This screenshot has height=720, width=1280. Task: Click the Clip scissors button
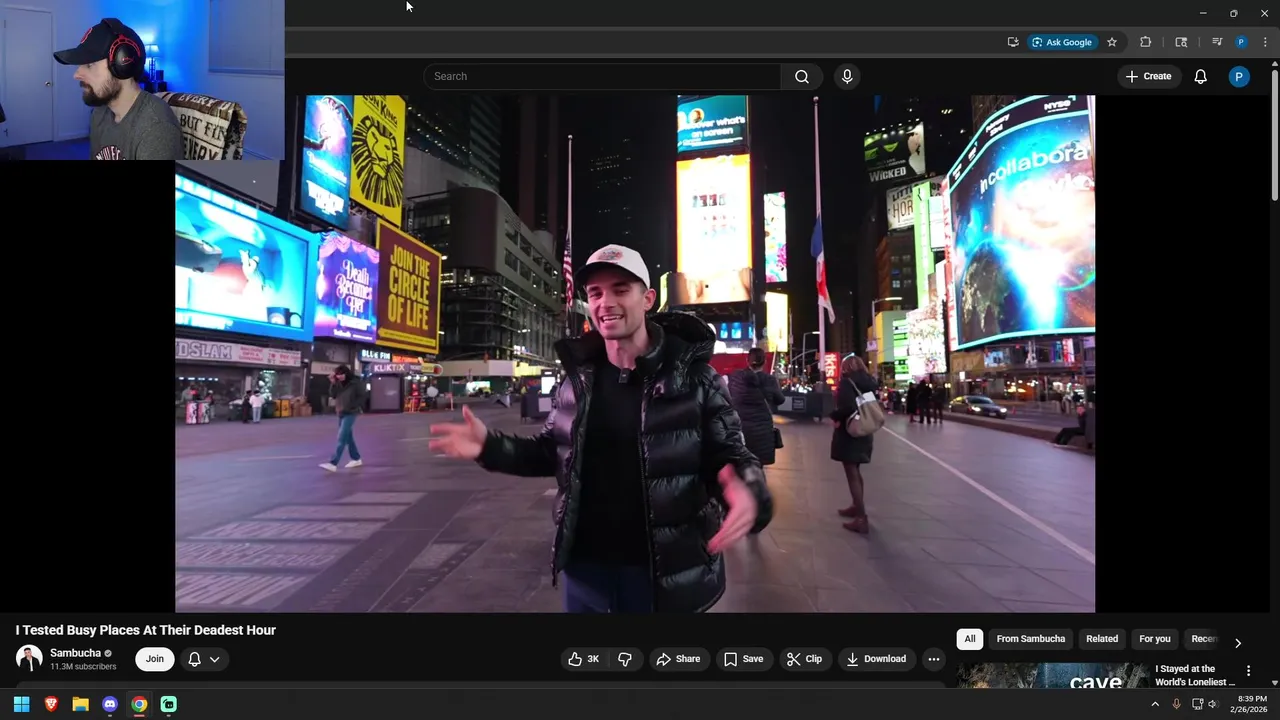(x=804, y=659)
